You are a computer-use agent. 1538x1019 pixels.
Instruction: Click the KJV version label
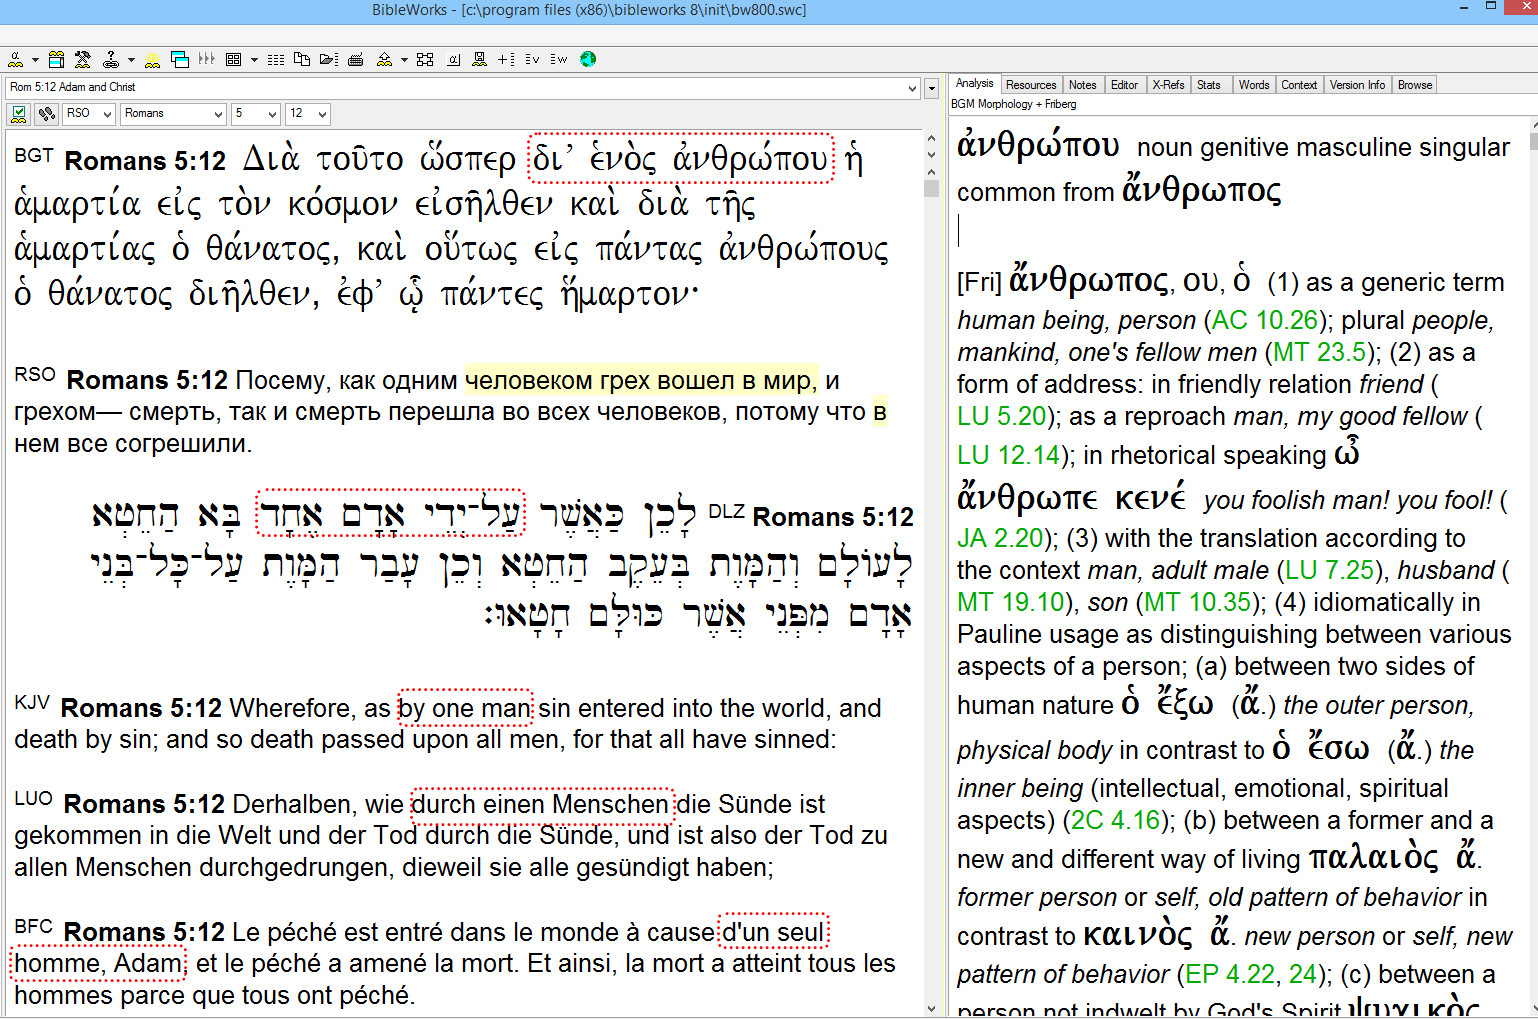[x=32, y=702]
